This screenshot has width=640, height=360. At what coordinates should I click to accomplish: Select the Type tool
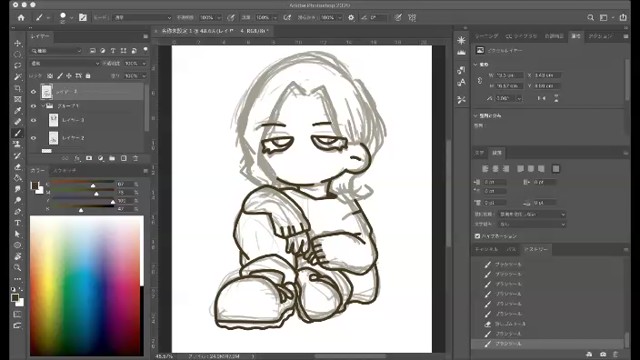point(17,223)
